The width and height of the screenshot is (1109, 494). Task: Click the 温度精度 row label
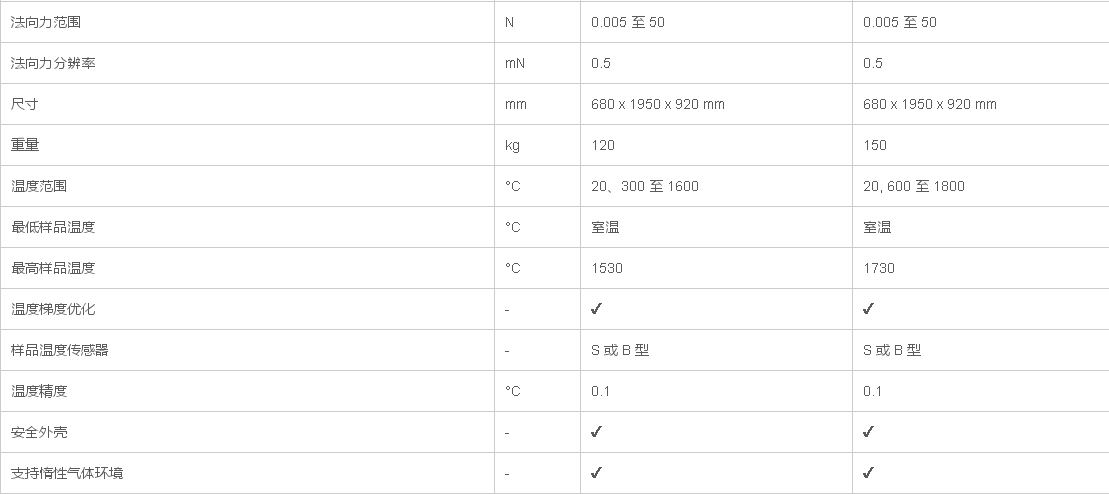coord(39,391)
